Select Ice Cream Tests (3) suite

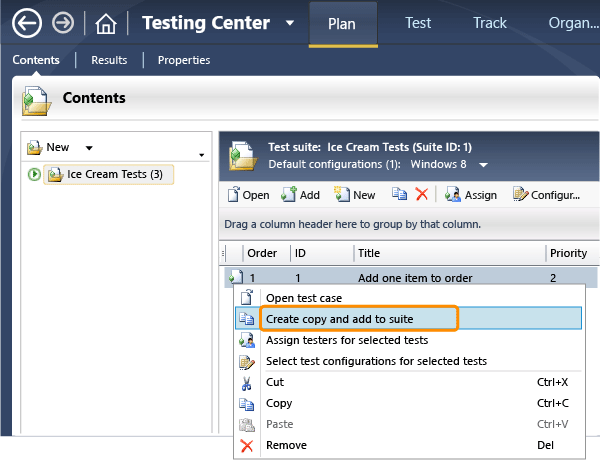(x=109, y=175)
